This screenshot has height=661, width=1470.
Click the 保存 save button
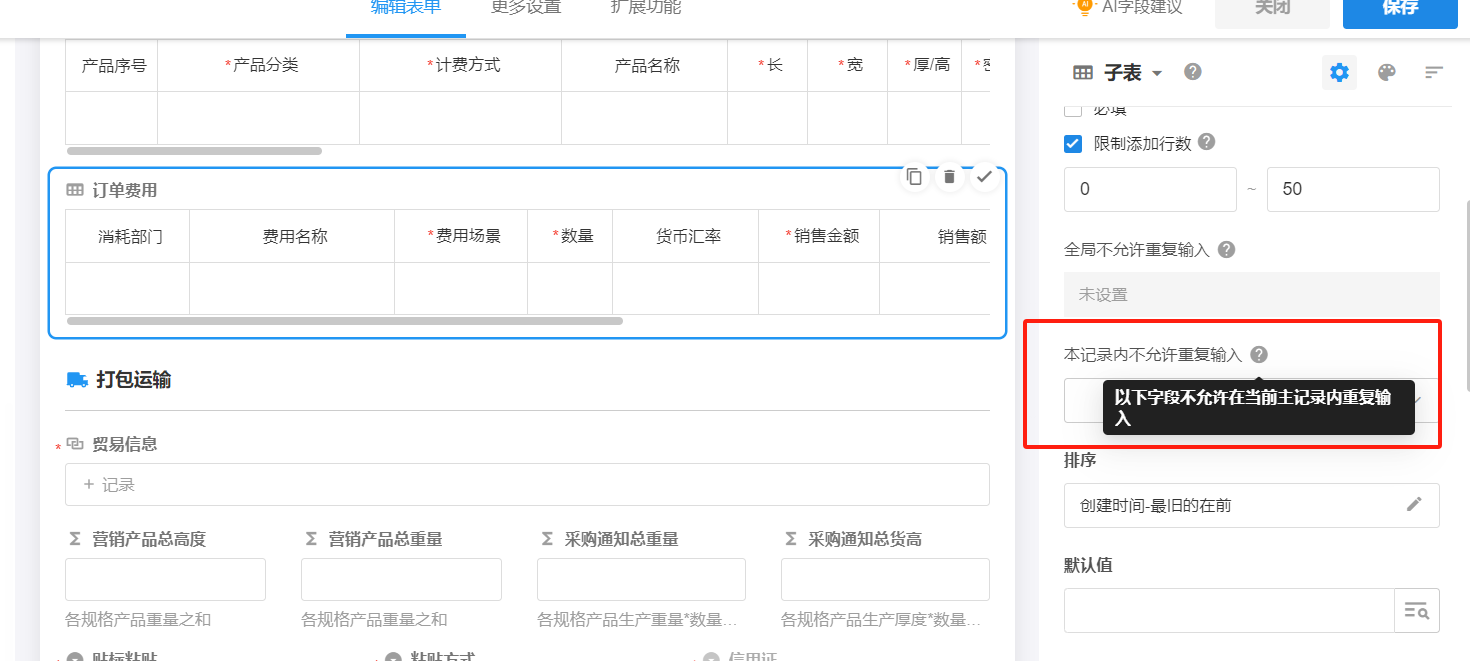(1399, 9)
